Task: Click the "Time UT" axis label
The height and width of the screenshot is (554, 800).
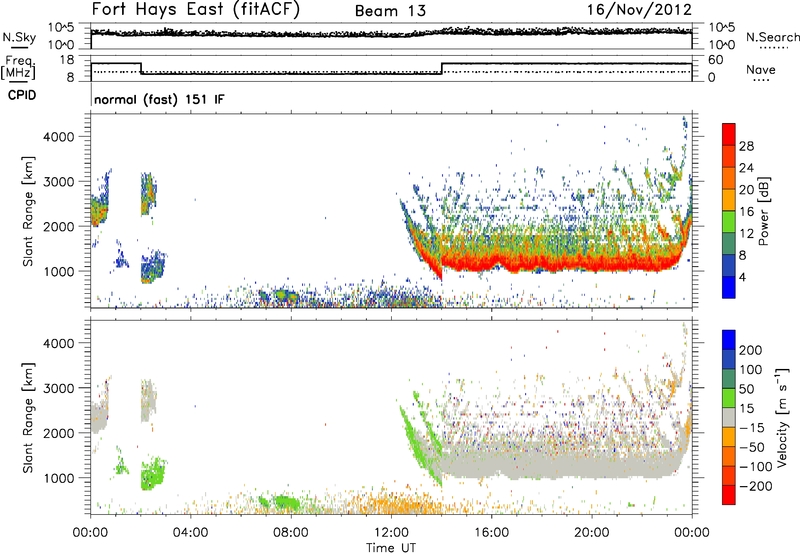Action: [x=391, y=547]
